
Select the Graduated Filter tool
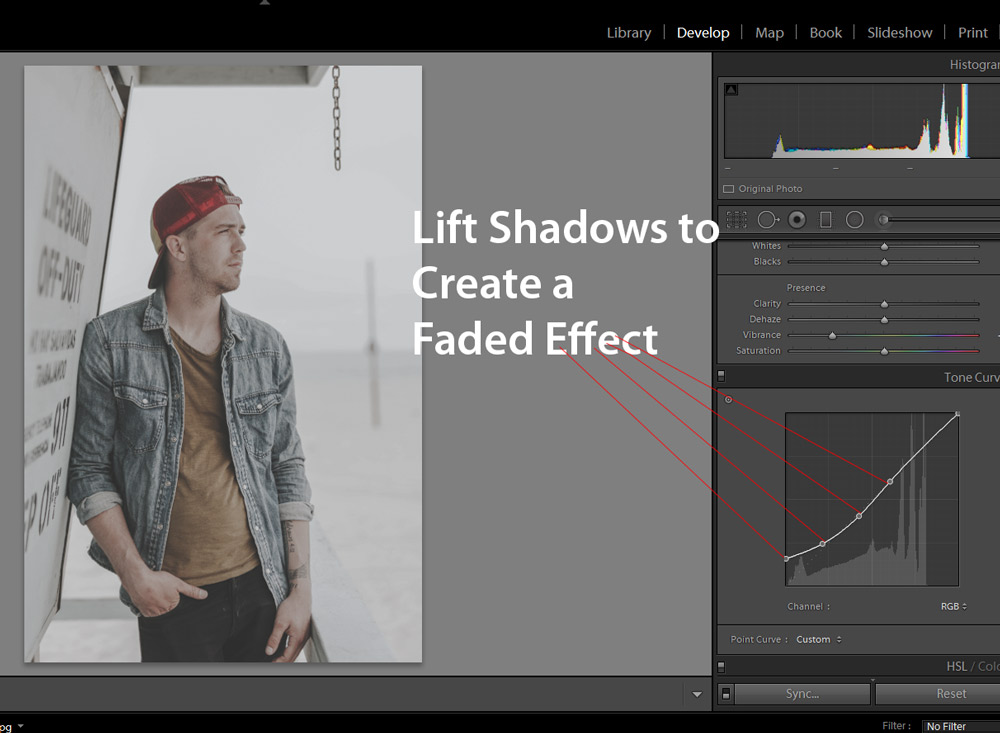tap(825, 219)
